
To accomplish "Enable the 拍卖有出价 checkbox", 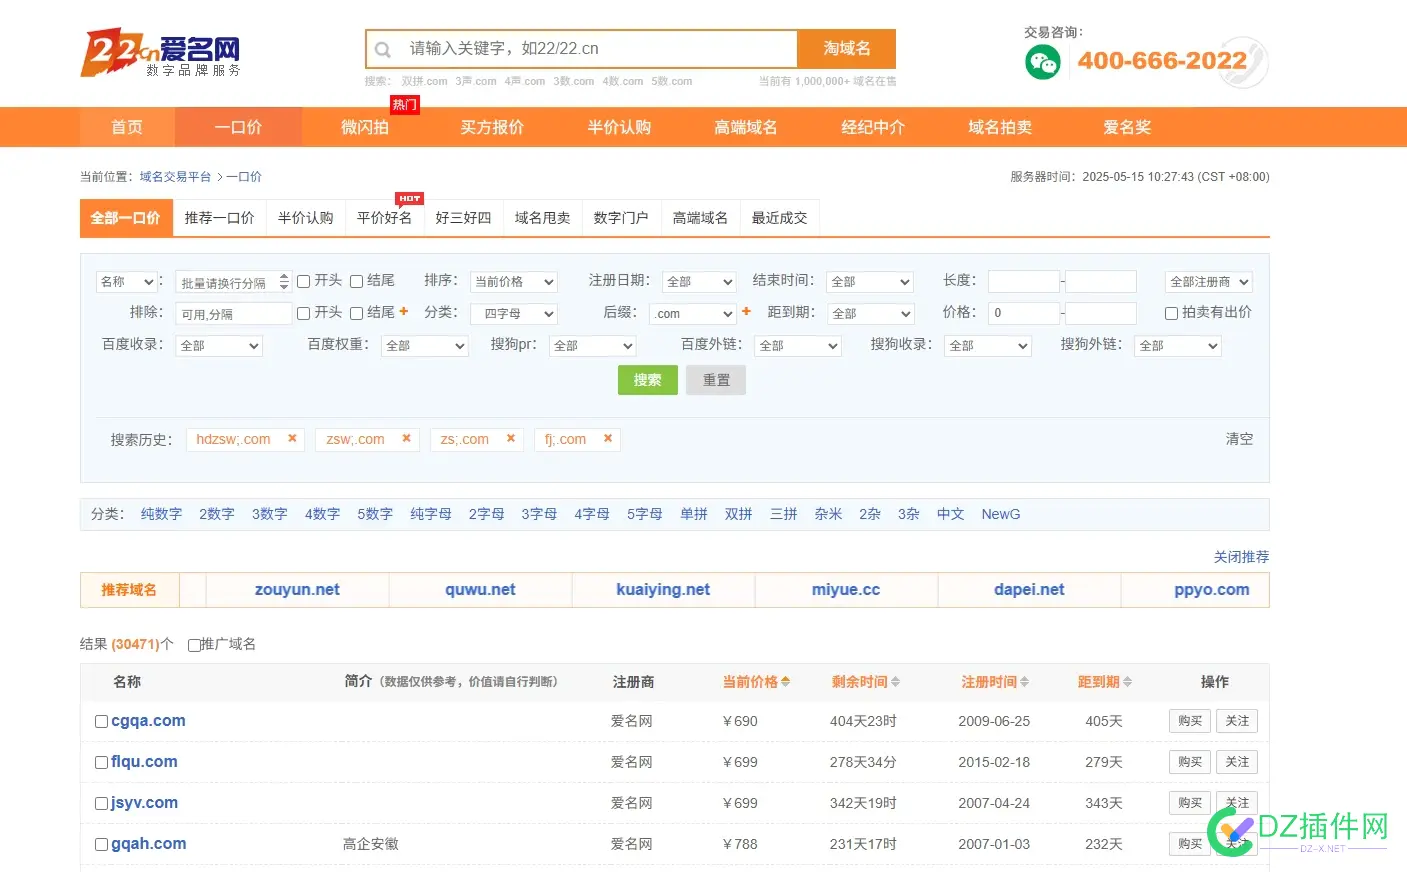I will click(x=1171, y=313).
